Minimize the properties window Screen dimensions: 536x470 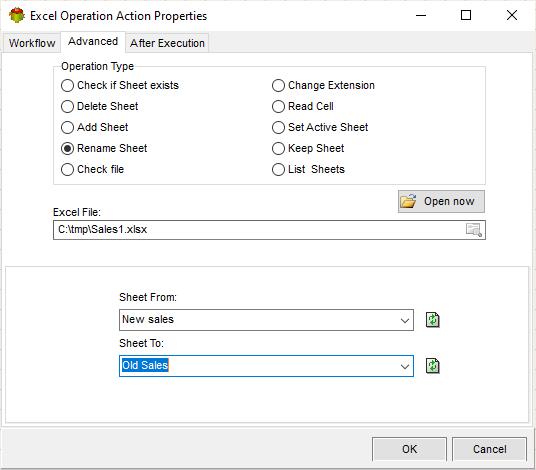pyautogui.click(x=421, y=15)
